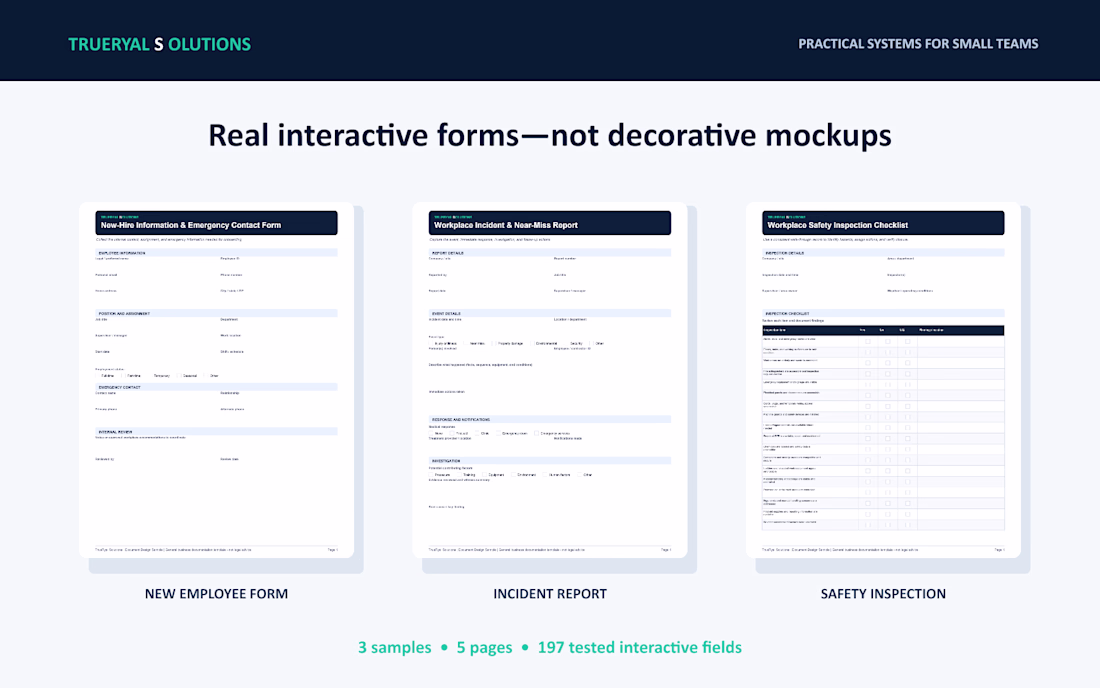Click the 'Real interactive forms' headline
Image resolution: width=1100 pixels, height=688 pixels.
(549, 135)
